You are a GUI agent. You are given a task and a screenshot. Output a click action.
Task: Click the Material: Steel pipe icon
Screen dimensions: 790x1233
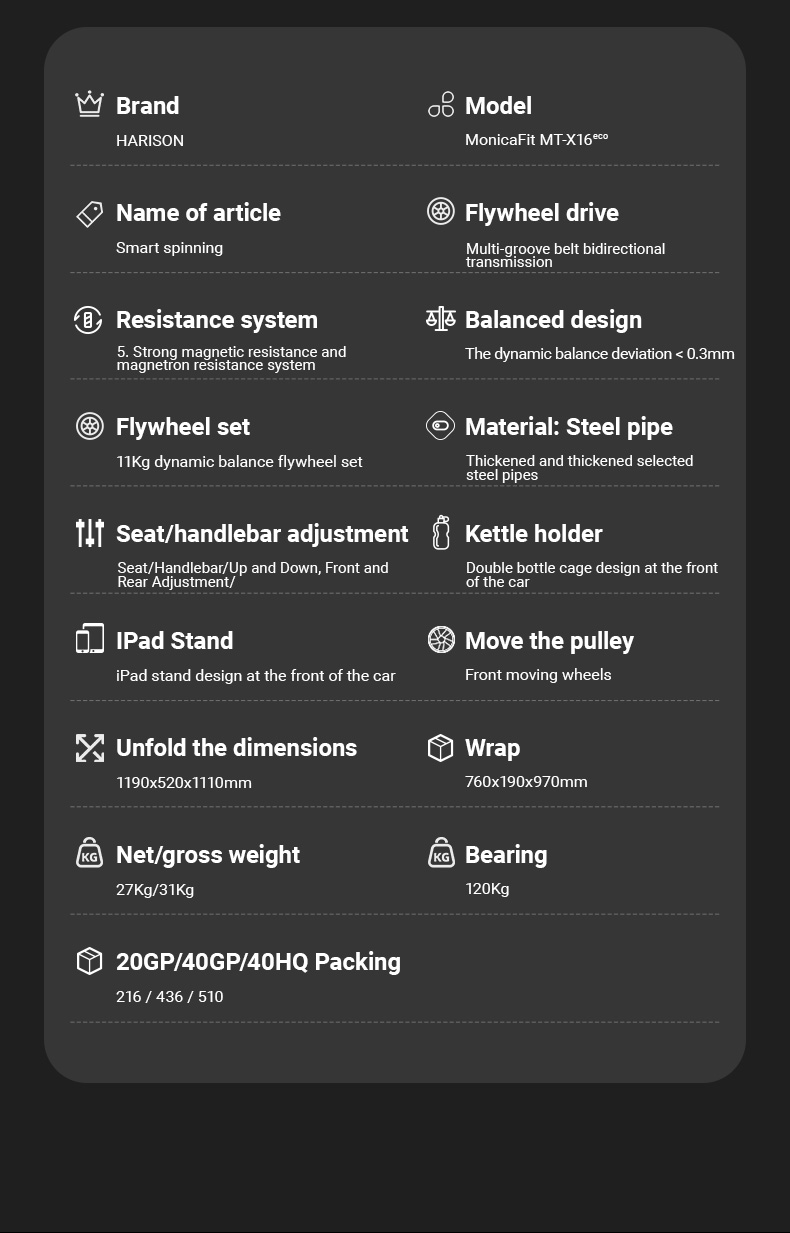441,426
